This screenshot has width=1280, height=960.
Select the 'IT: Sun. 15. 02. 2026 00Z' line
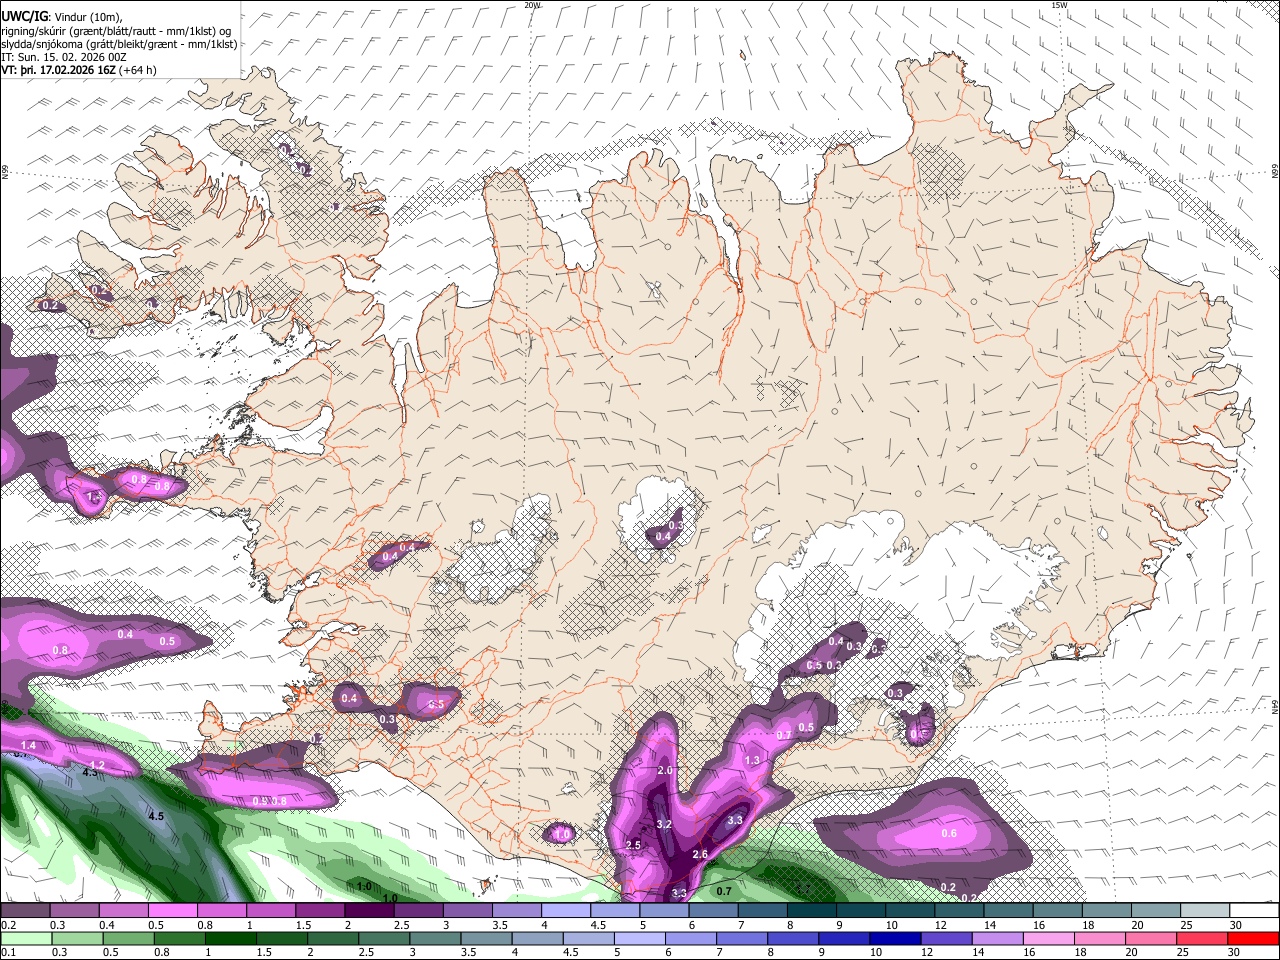point(64,57)
